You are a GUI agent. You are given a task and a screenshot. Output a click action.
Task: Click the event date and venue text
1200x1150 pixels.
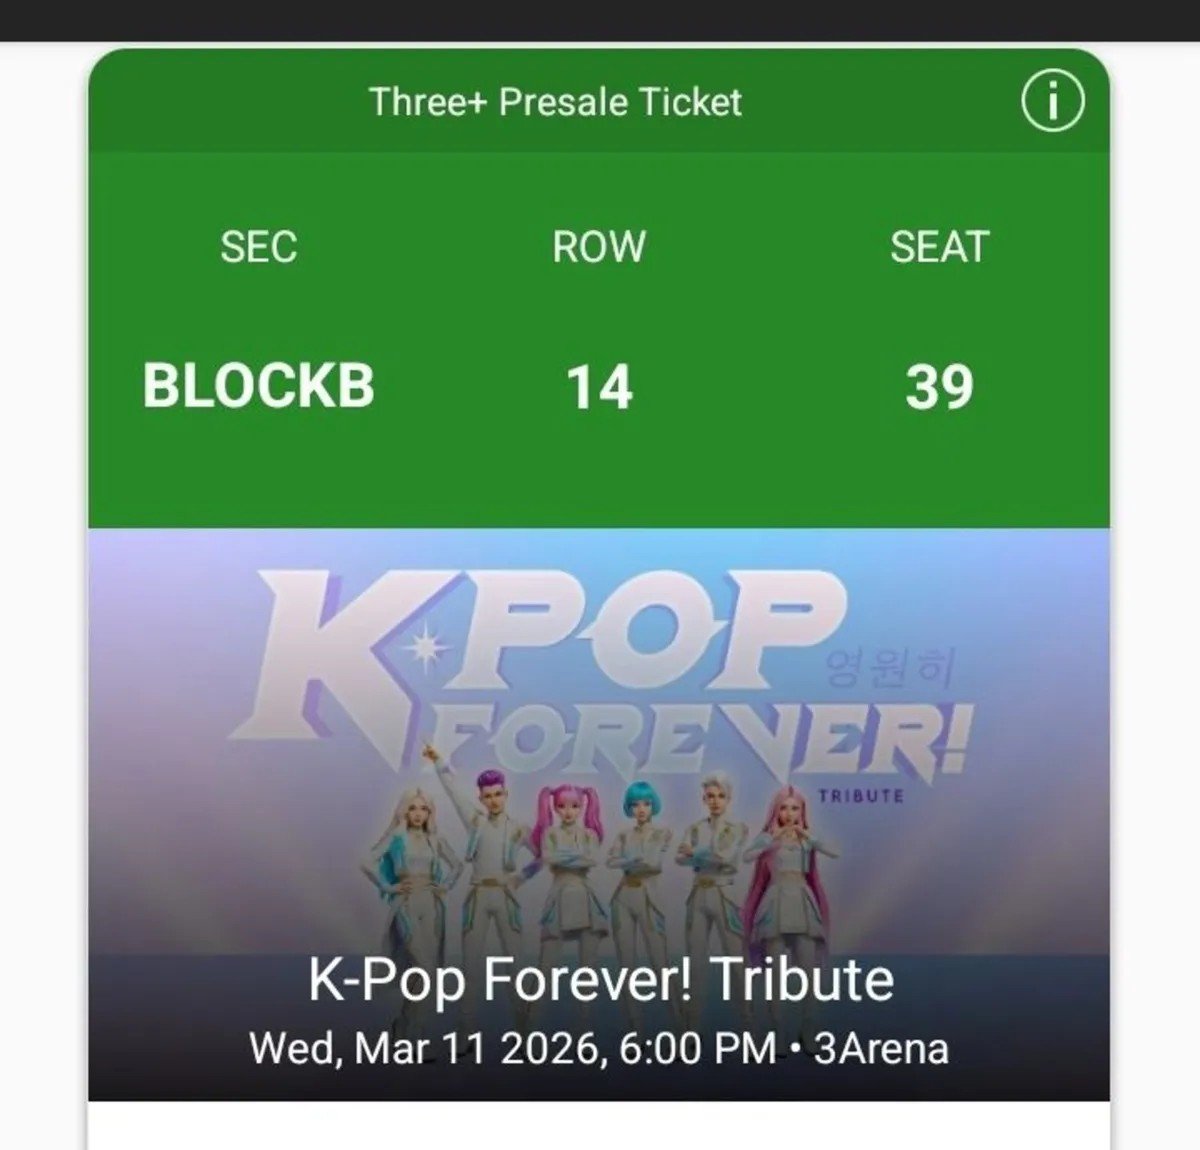600,1048
